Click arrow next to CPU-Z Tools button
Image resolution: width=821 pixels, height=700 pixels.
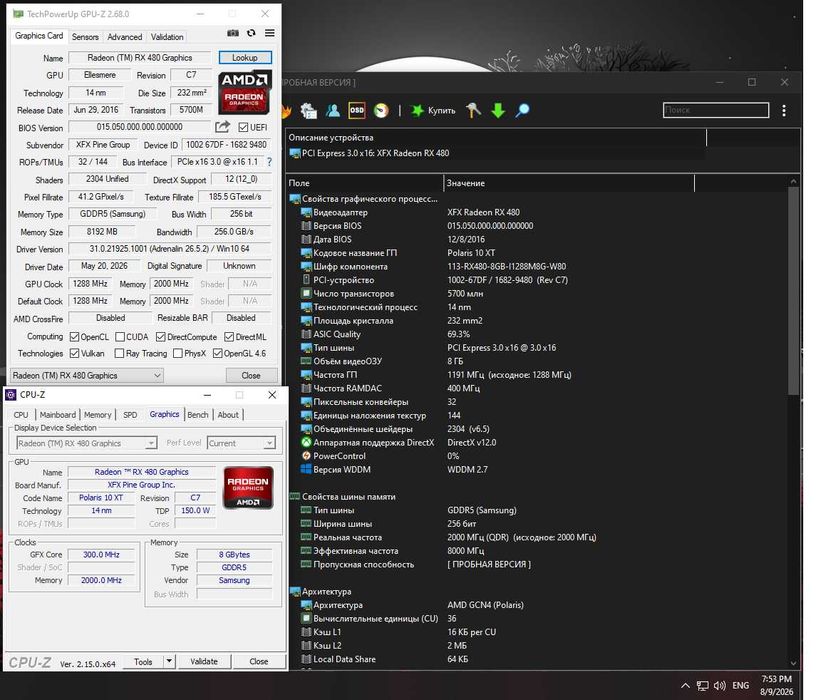pos(169,661)
